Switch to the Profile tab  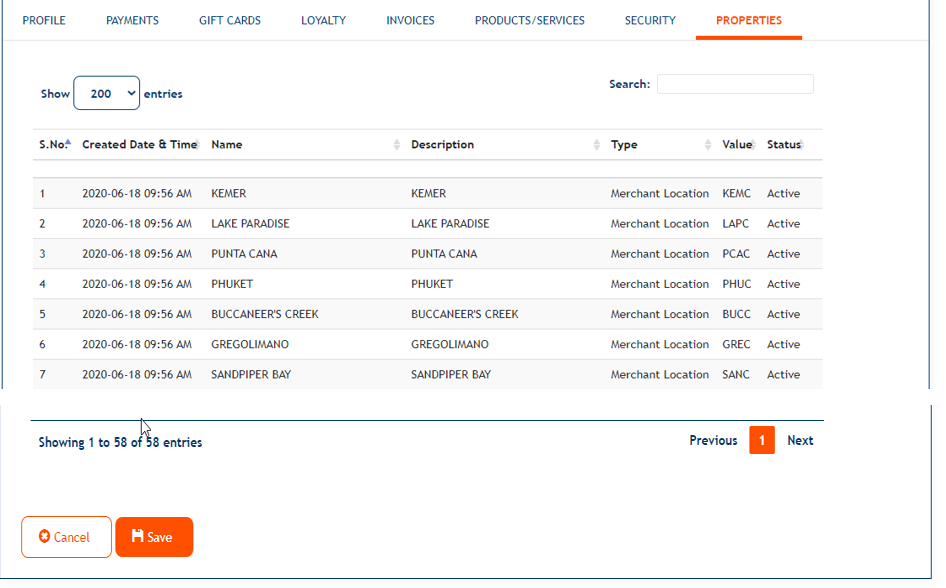(44, 20)
